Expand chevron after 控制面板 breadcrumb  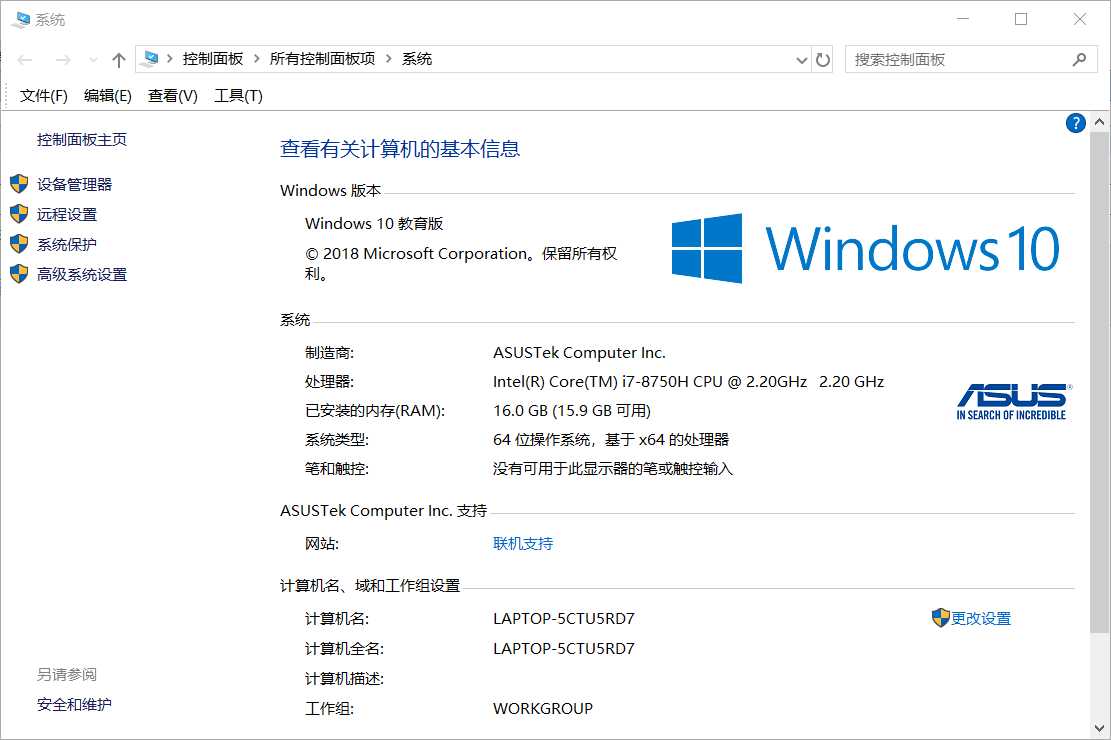tap(256, 59)
